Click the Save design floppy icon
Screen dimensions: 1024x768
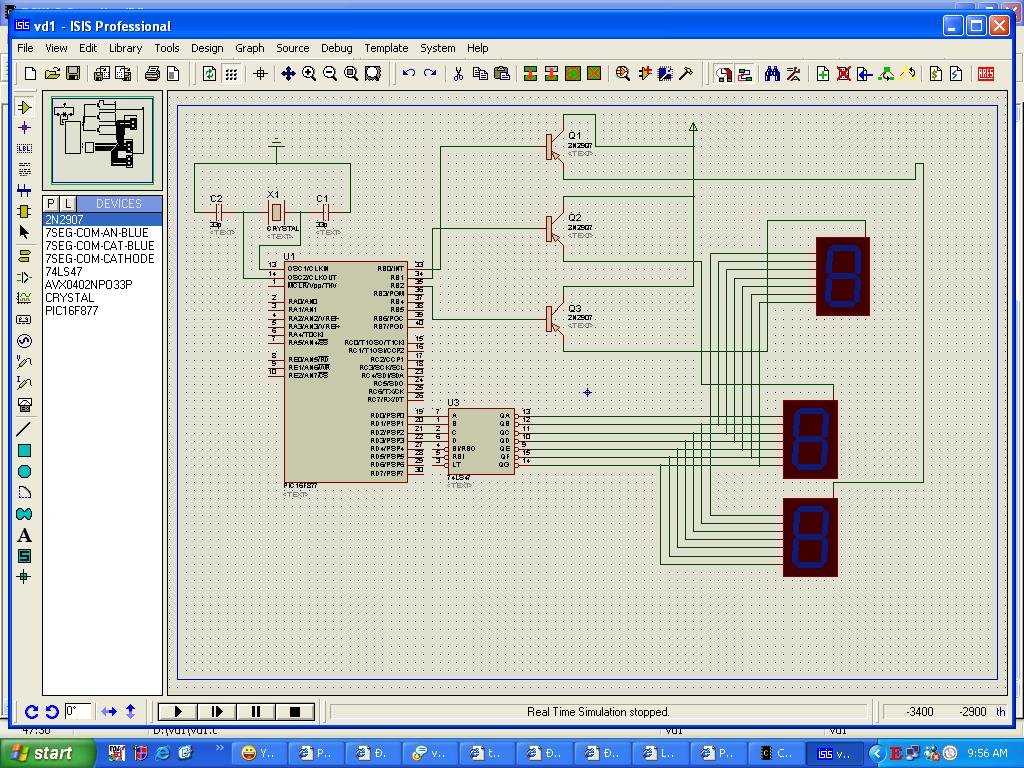(x=73, y=74)
